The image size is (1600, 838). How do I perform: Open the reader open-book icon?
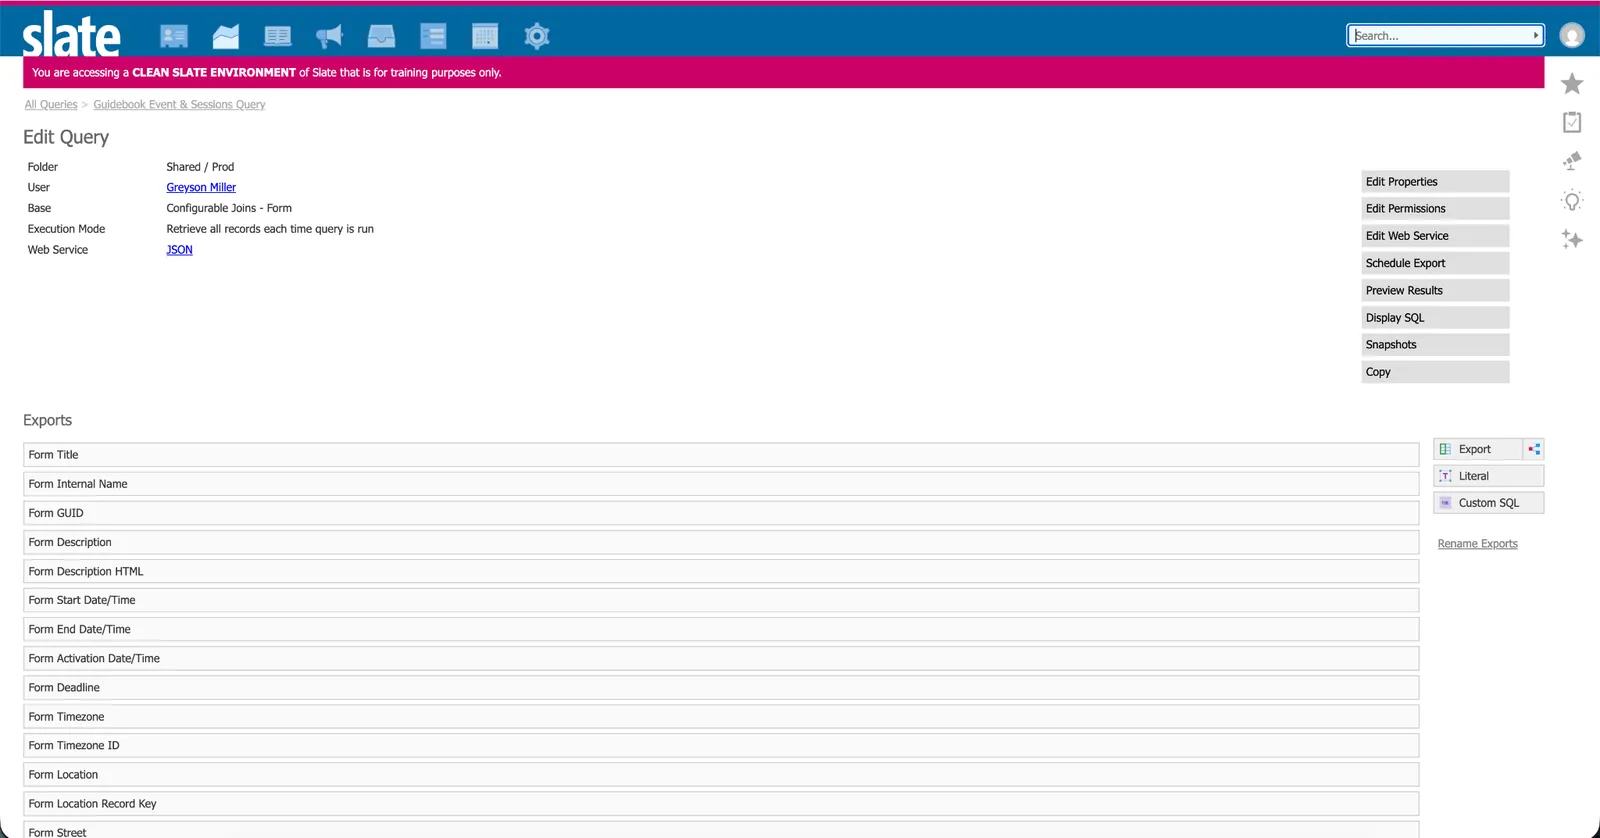point(278,37)
